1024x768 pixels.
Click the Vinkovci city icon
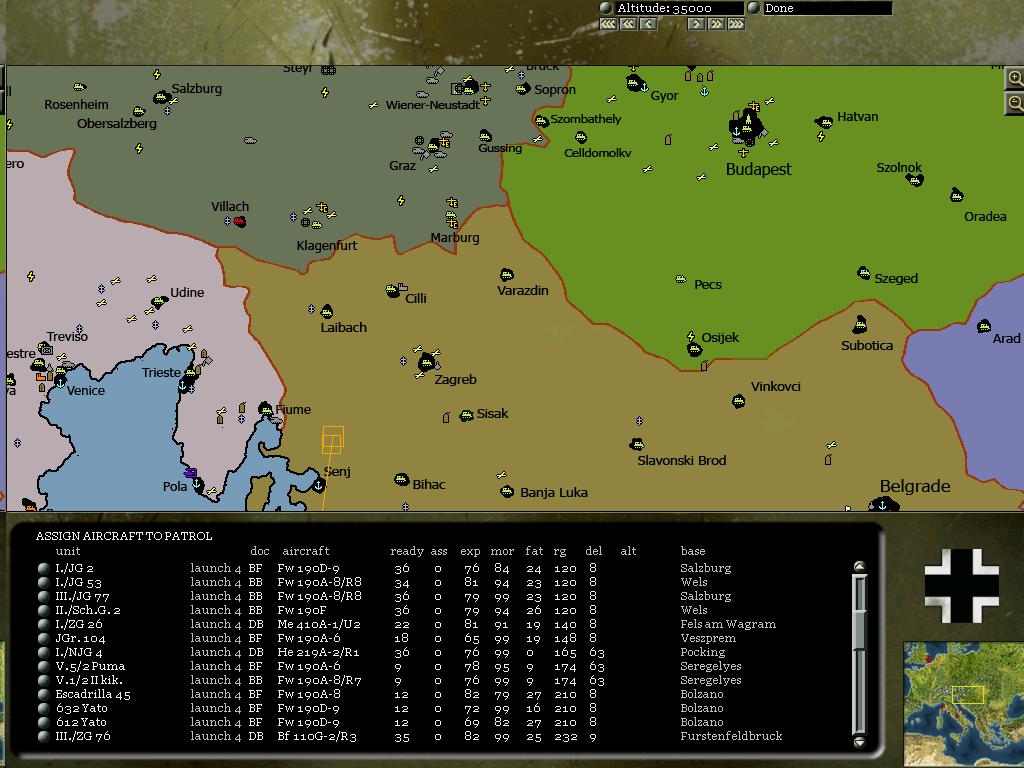[739, 401]
